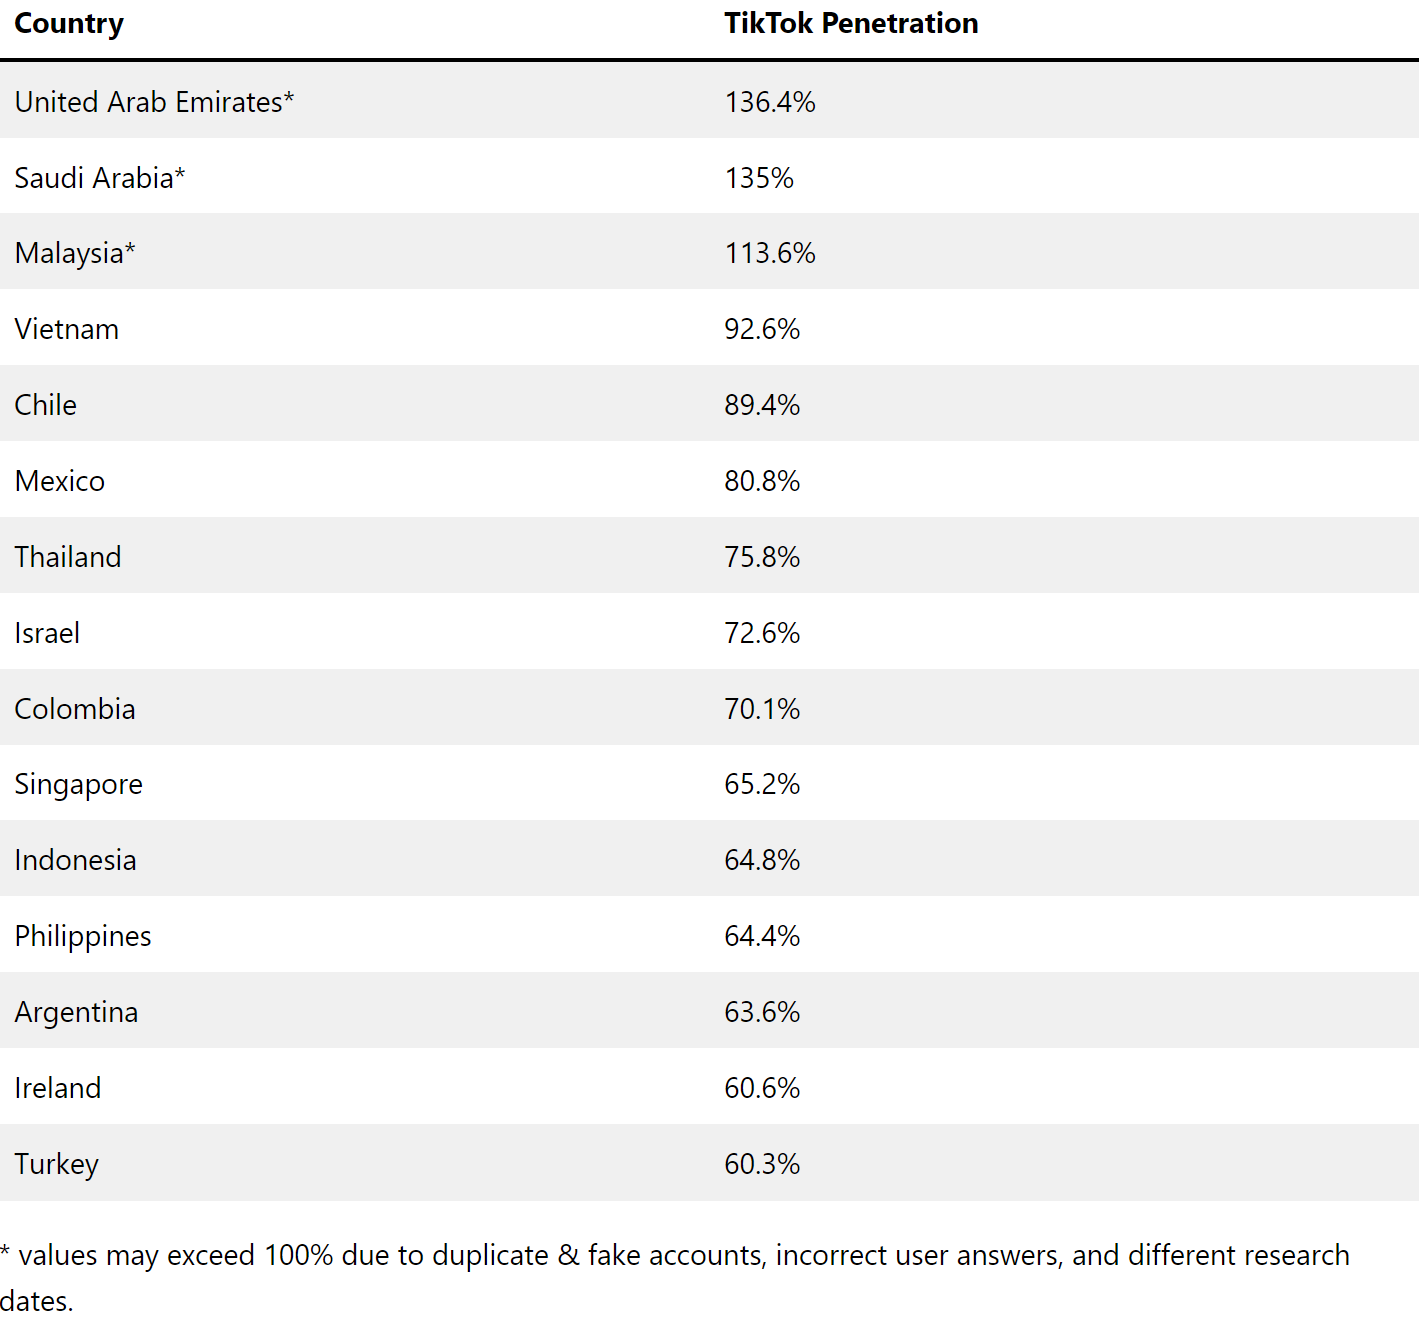Click the 136.4% penetration value
Viewport: 1428px width, 1326px height.
(x=770, y=102)
